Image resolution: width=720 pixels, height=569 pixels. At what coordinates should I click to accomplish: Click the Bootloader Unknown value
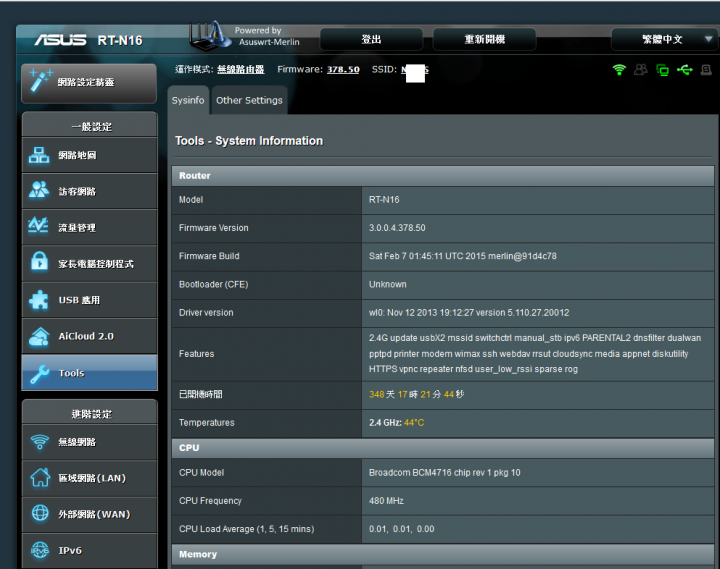click(x=388, y=284)
